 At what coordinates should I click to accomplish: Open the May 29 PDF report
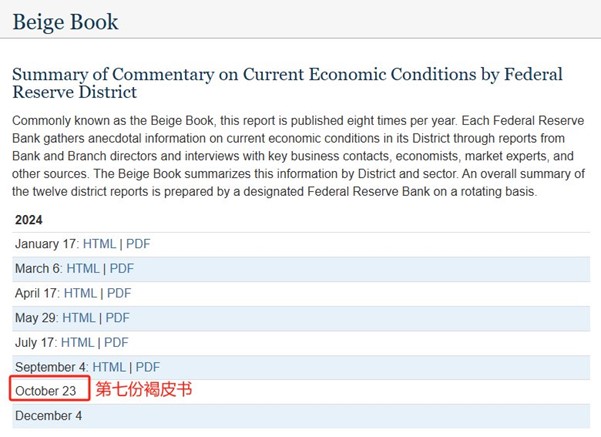click(118, 318)
